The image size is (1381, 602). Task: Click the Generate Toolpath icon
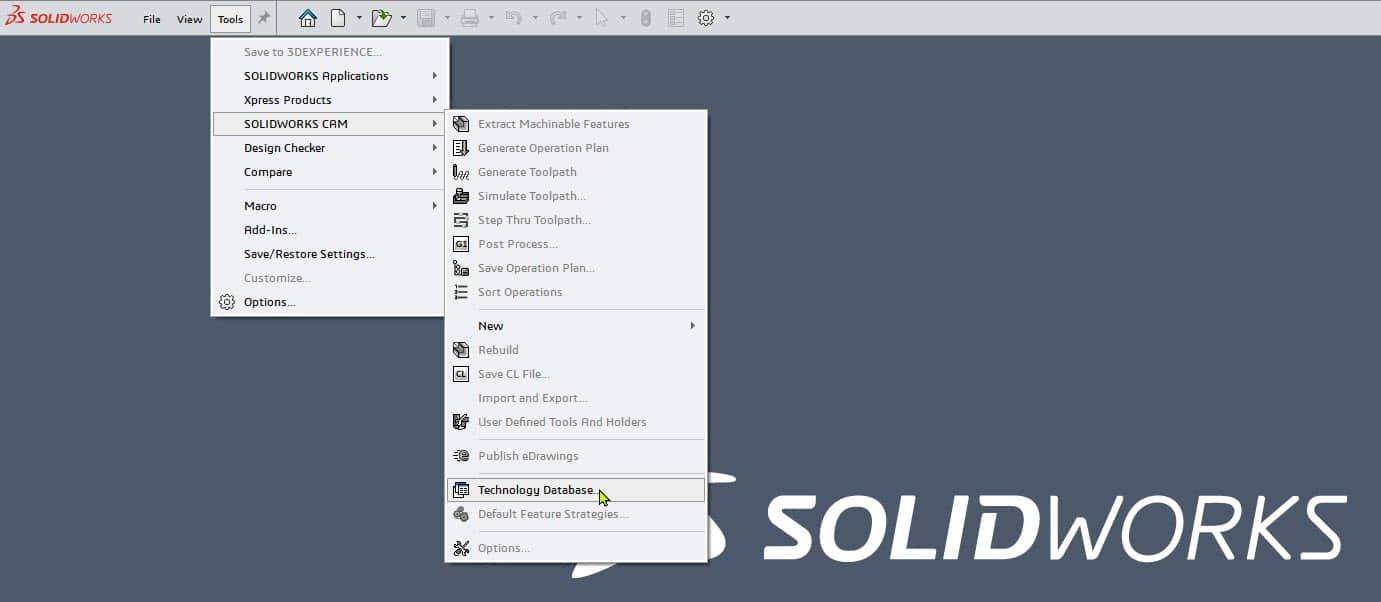pyautogui.click(x=461, y=172)
